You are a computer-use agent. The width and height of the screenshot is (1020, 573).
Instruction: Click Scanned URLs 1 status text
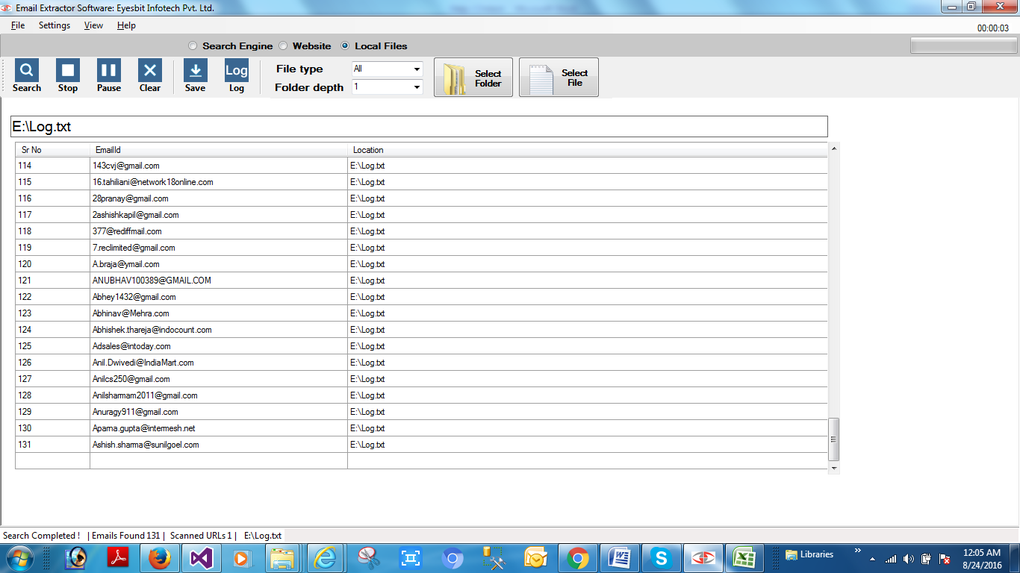click(x=200, y=536)
